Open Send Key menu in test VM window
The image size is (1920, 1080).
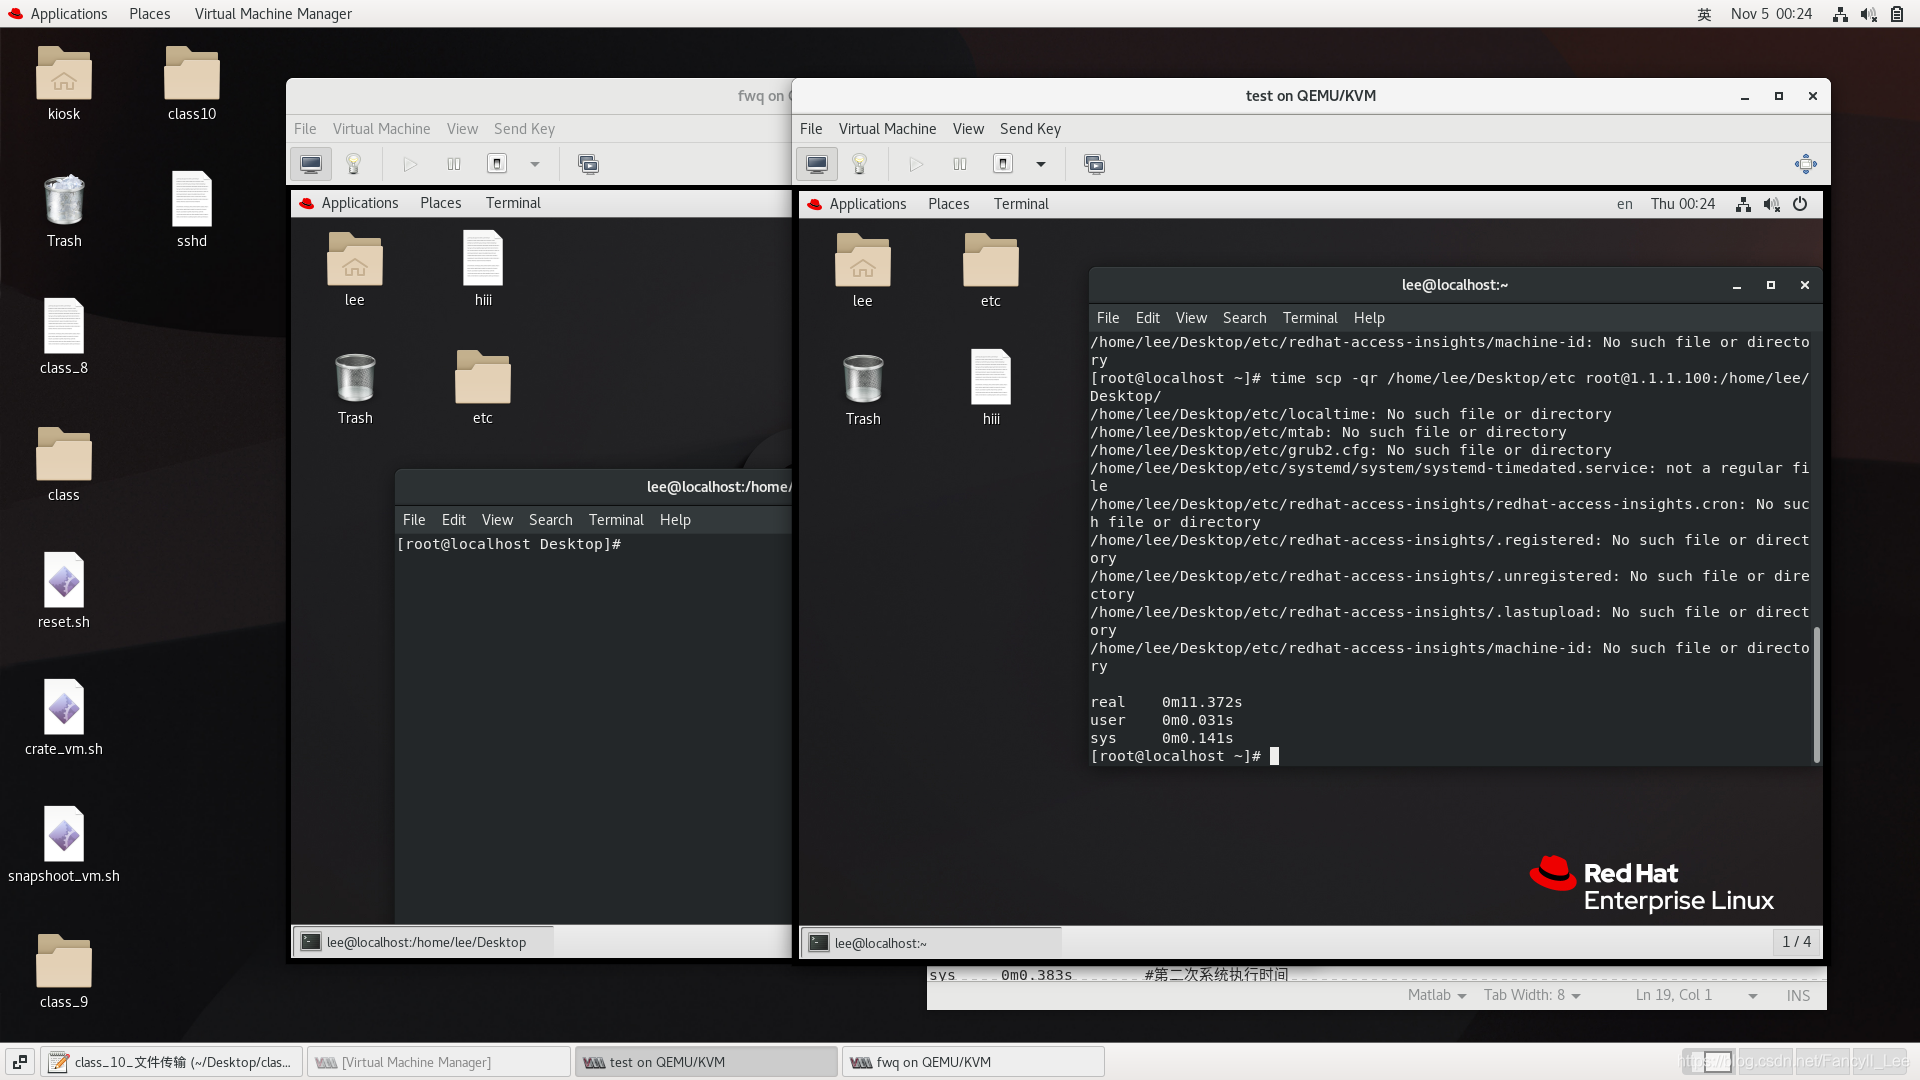[x=1029, y=129]
